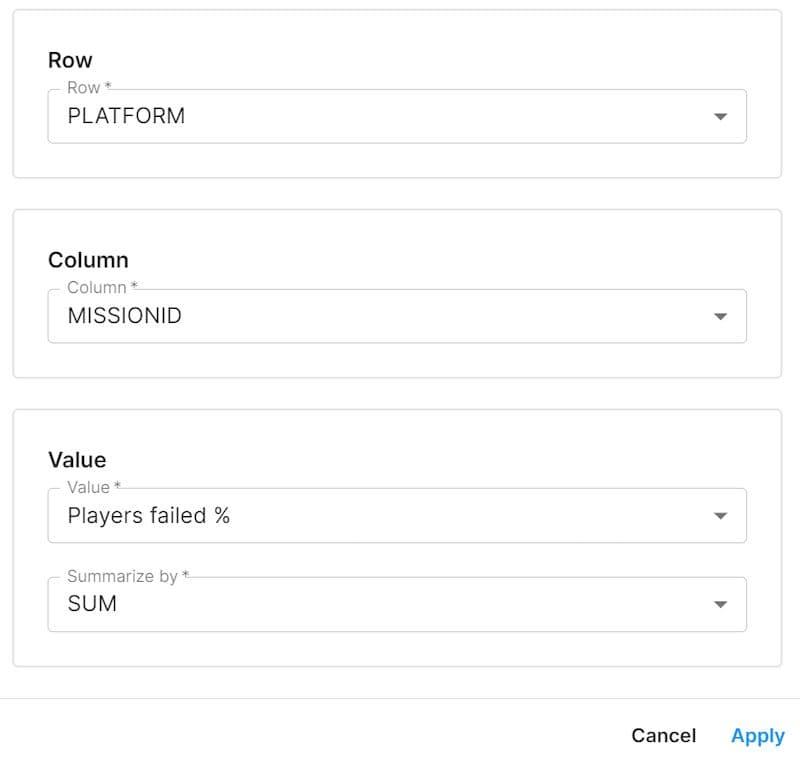Apply the pivot table configuration

coord(757,736)
